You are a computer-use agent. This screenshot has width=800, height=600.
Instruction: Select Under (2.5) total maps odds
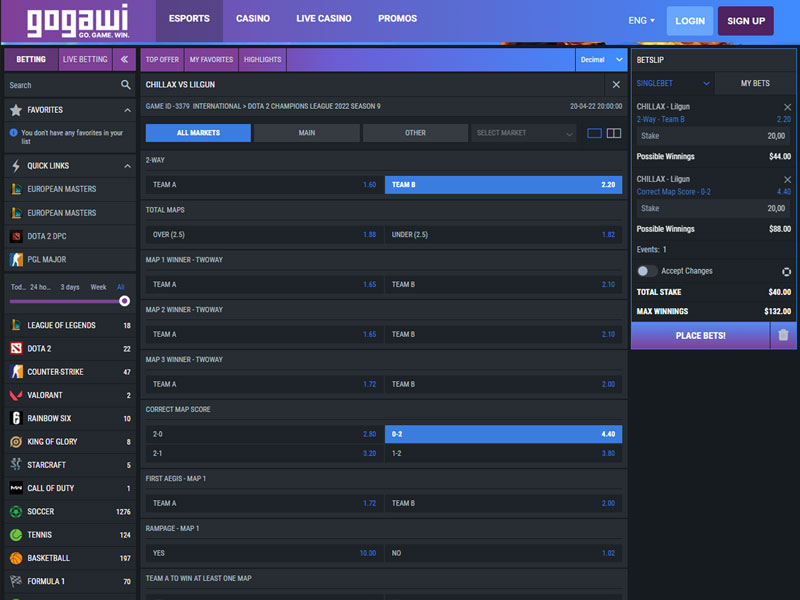coord(503,235)
